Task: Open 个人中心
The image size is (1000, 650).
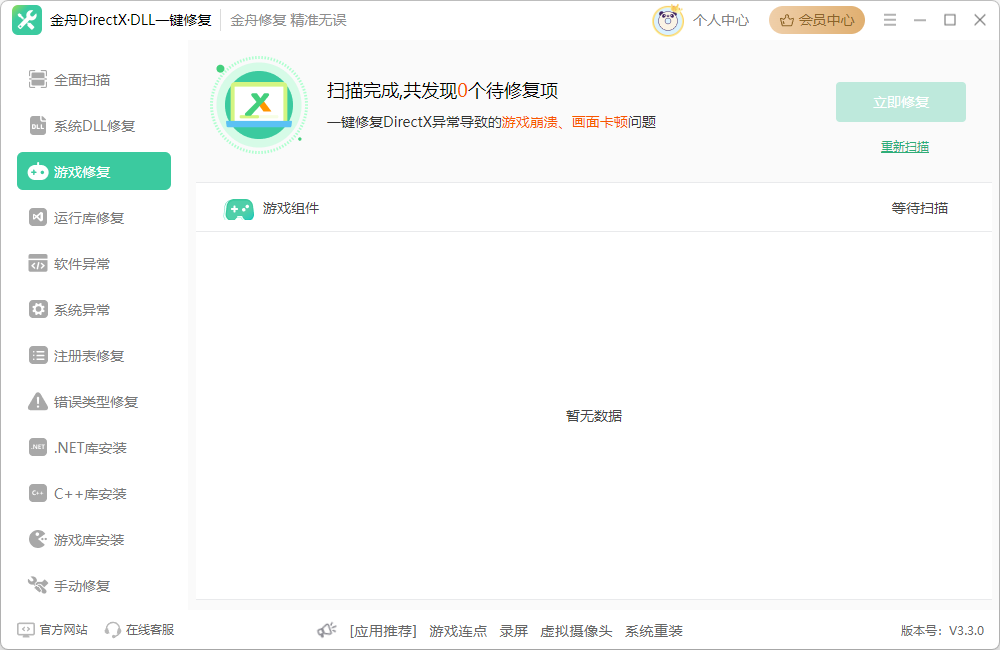Action: tap(721, 20)
